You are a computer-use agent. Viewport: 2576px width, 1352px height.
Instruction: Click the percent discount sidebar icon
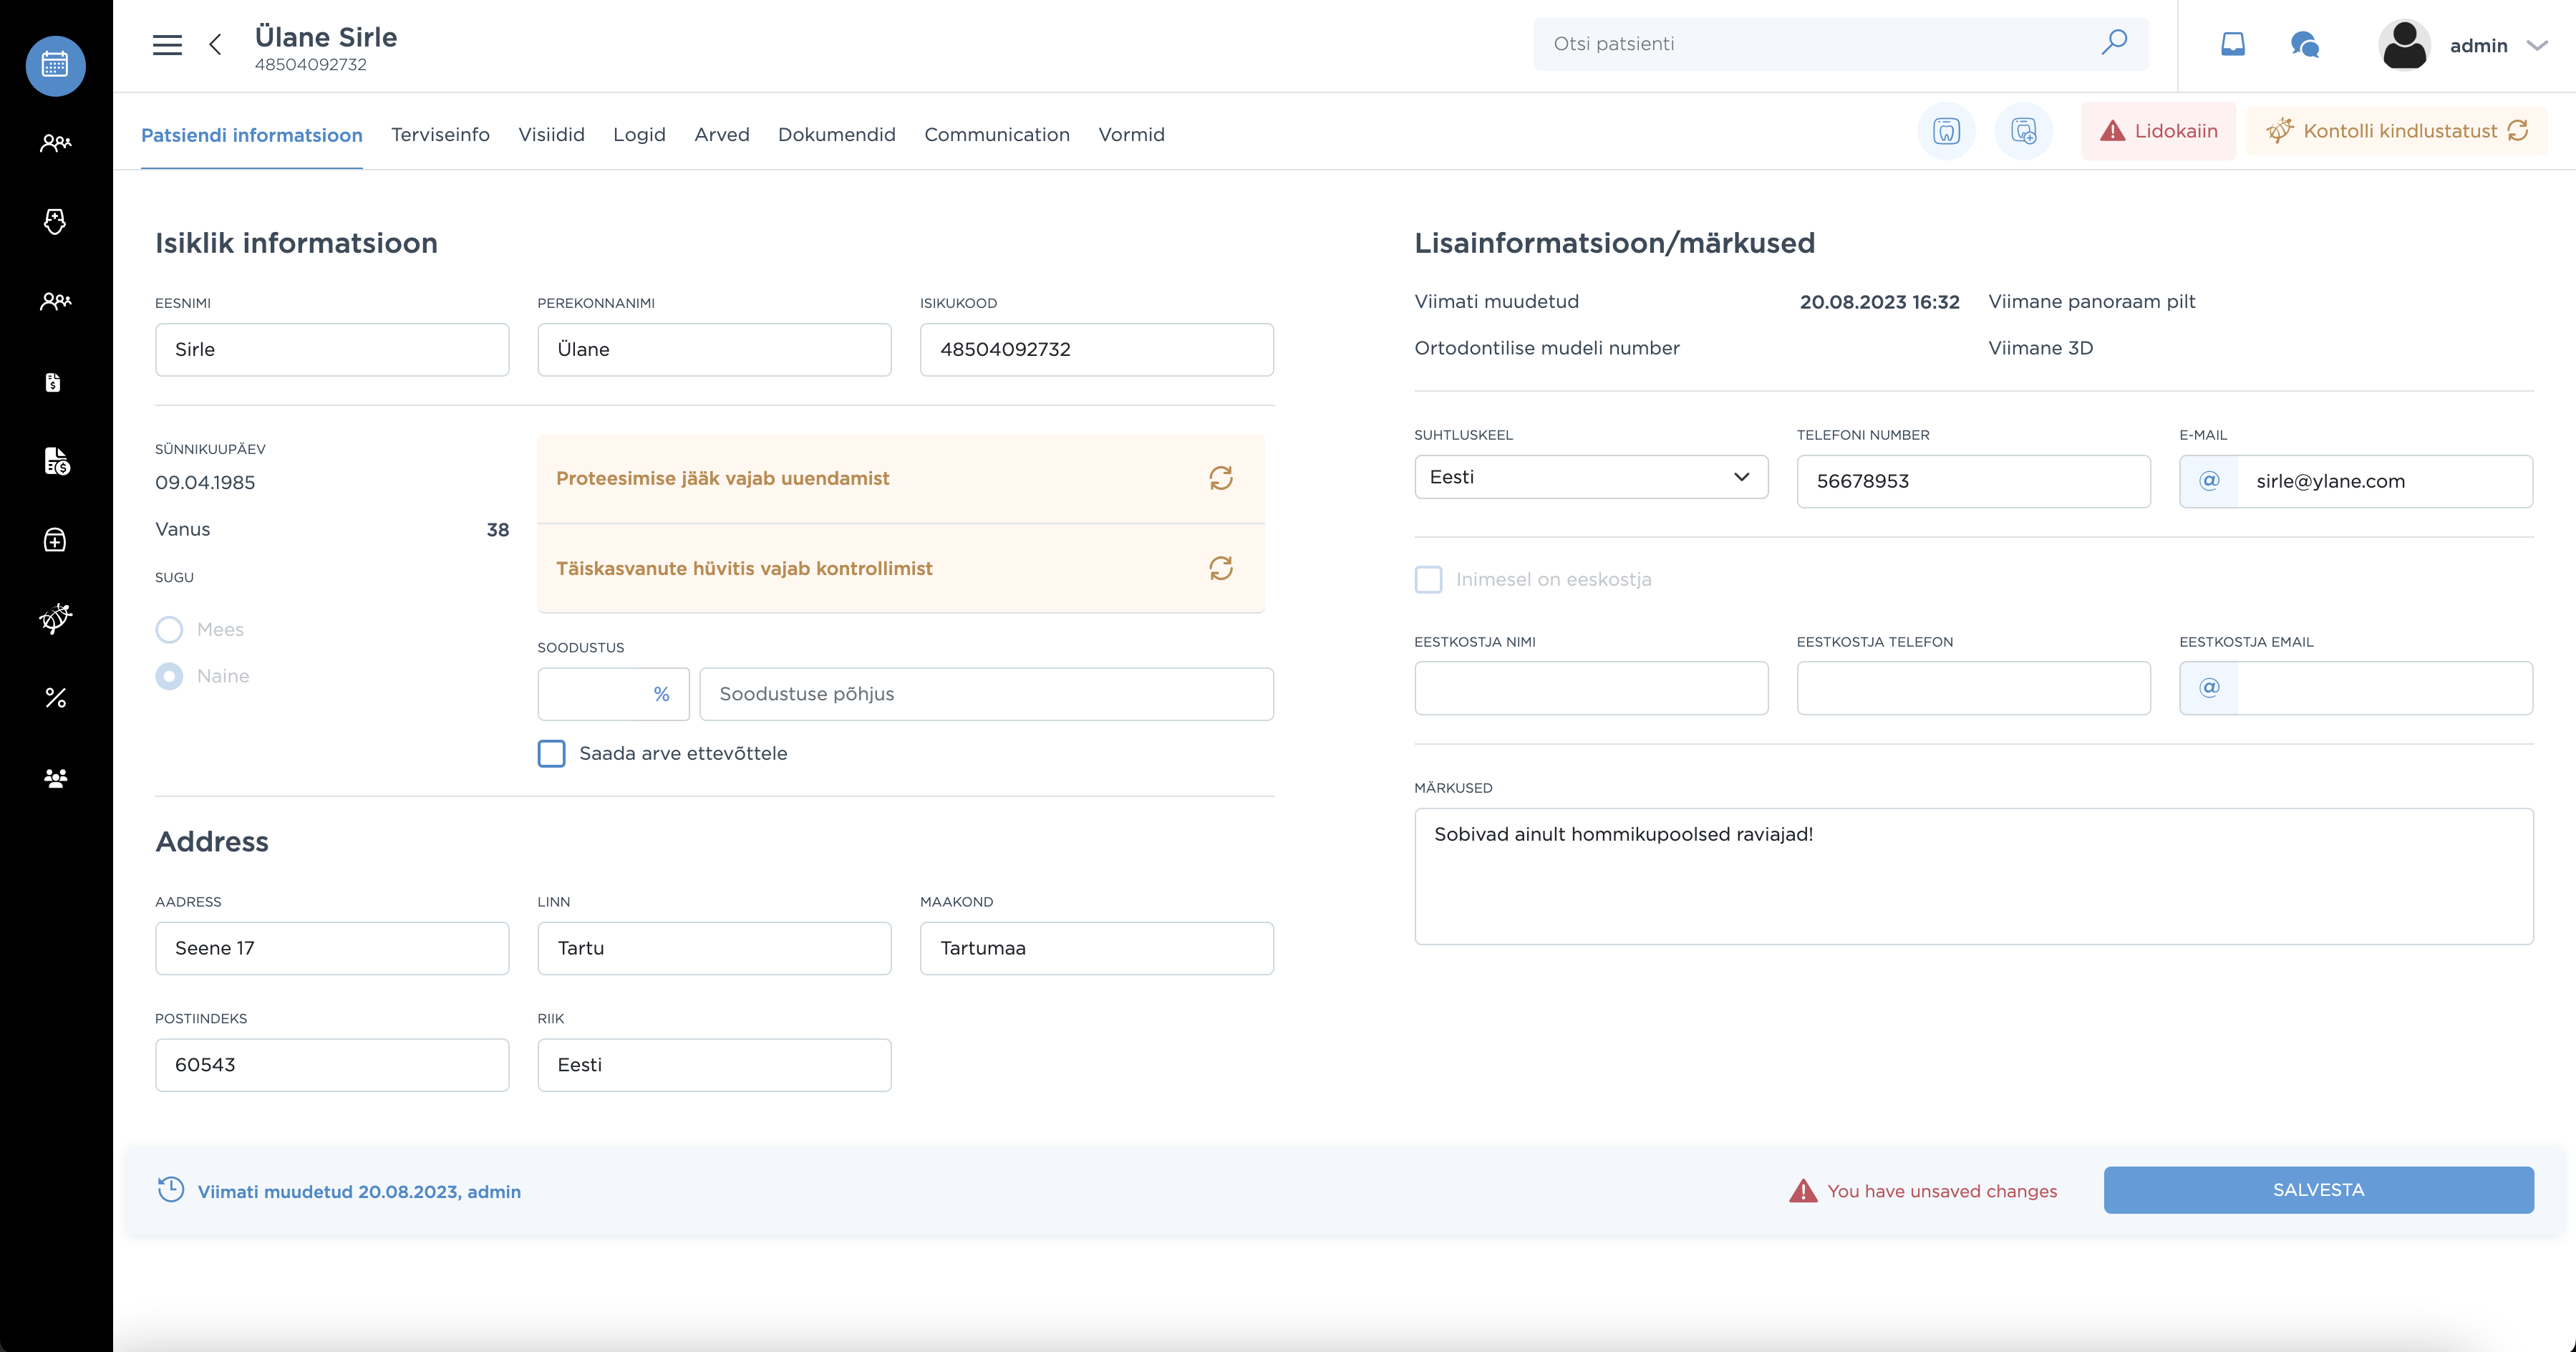55,698
